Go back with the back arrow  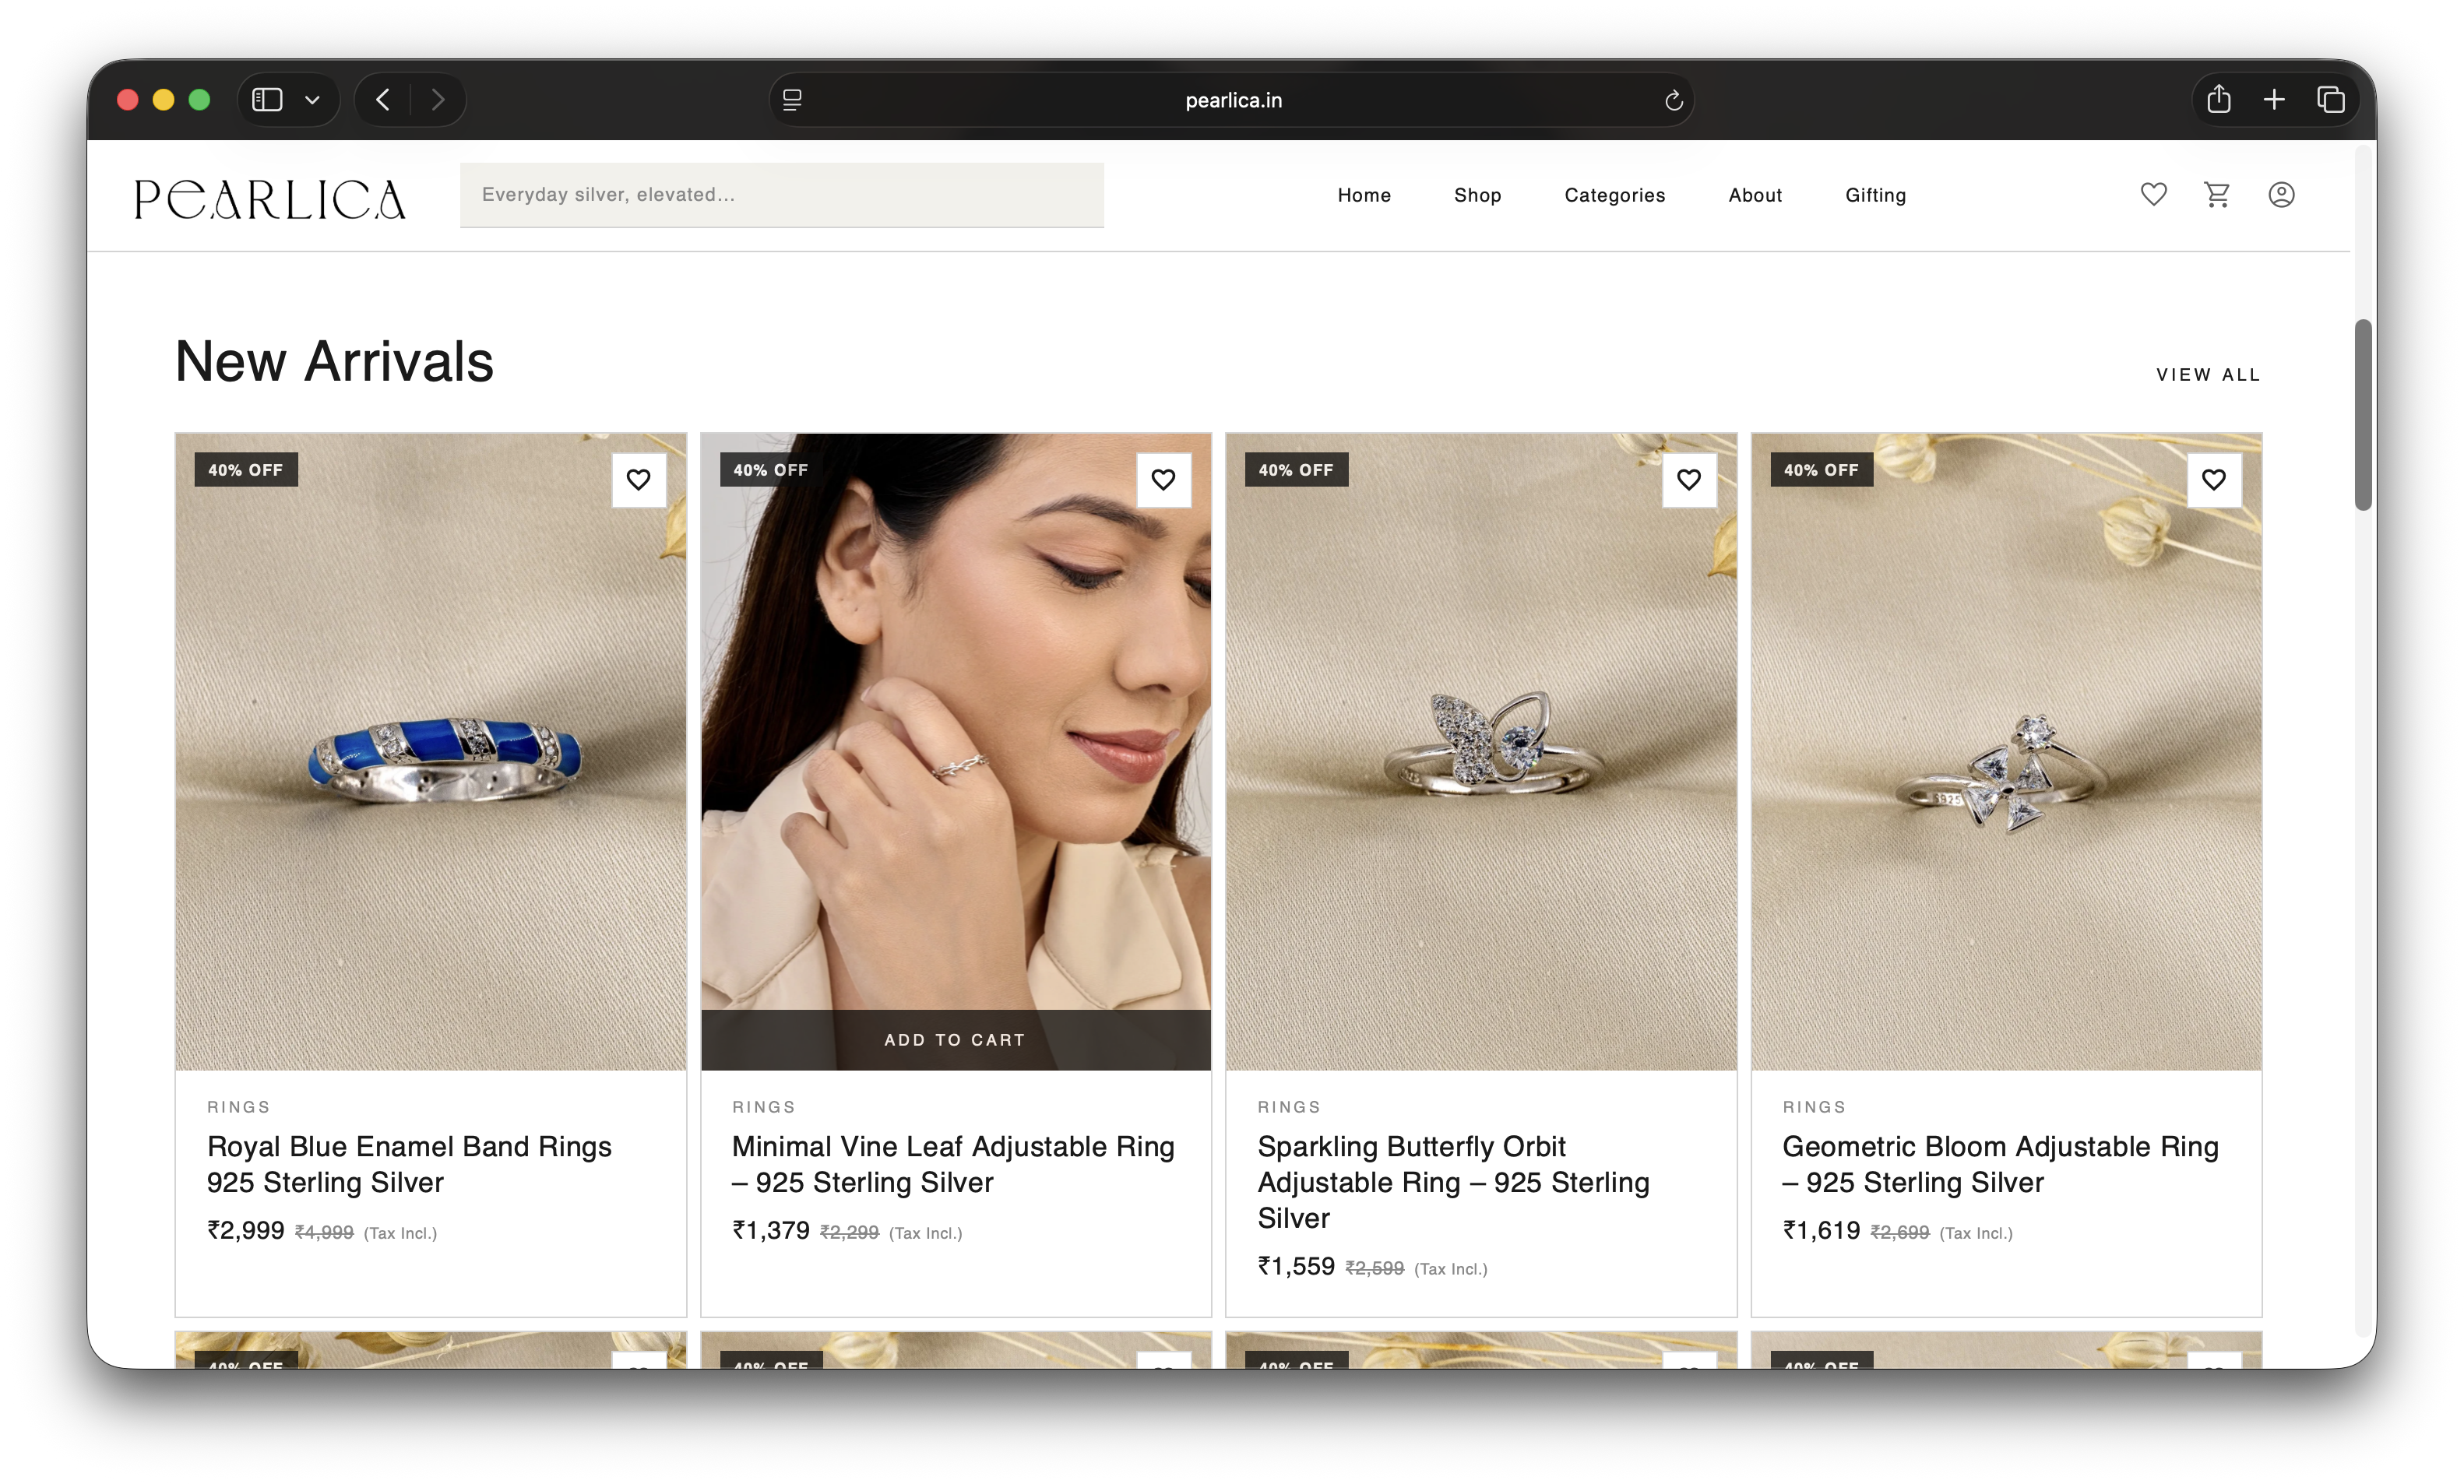coord(383,99)
